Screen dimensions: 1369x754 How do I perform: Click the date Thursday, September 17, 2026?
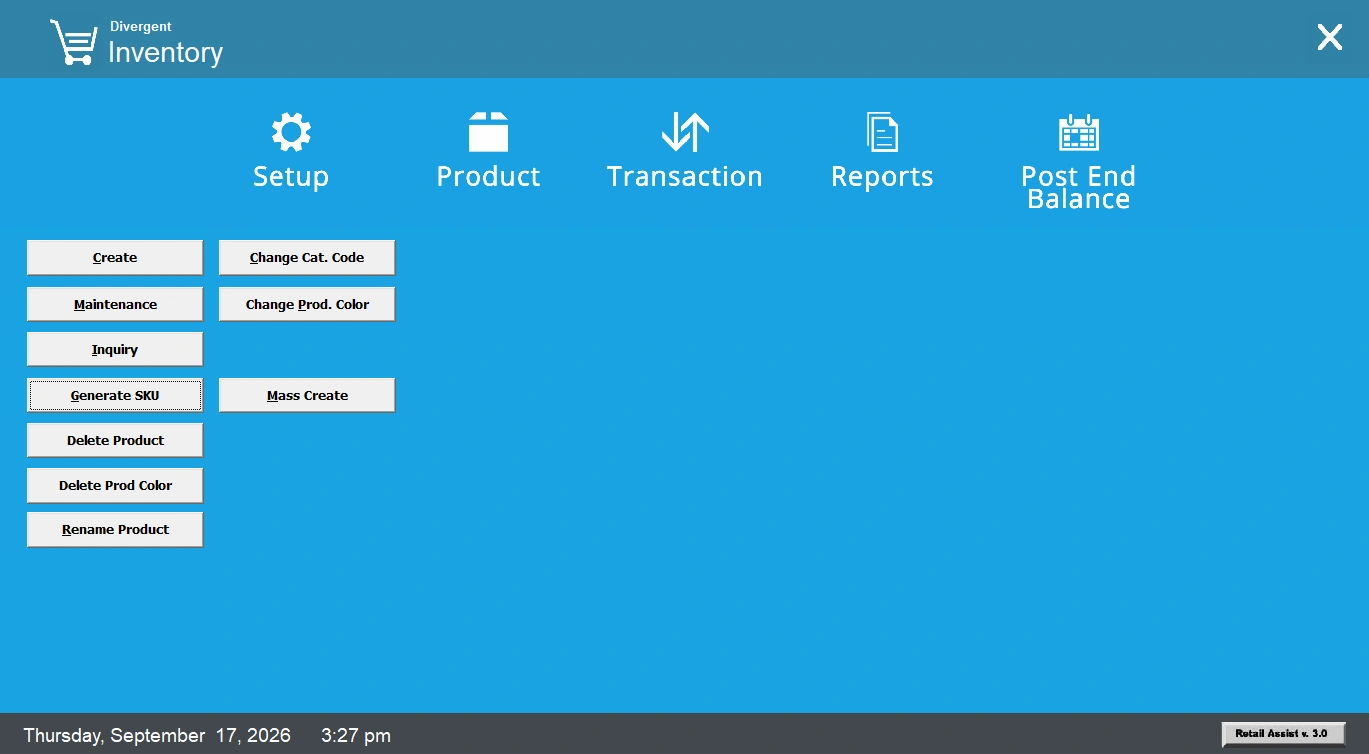[157, 736]
